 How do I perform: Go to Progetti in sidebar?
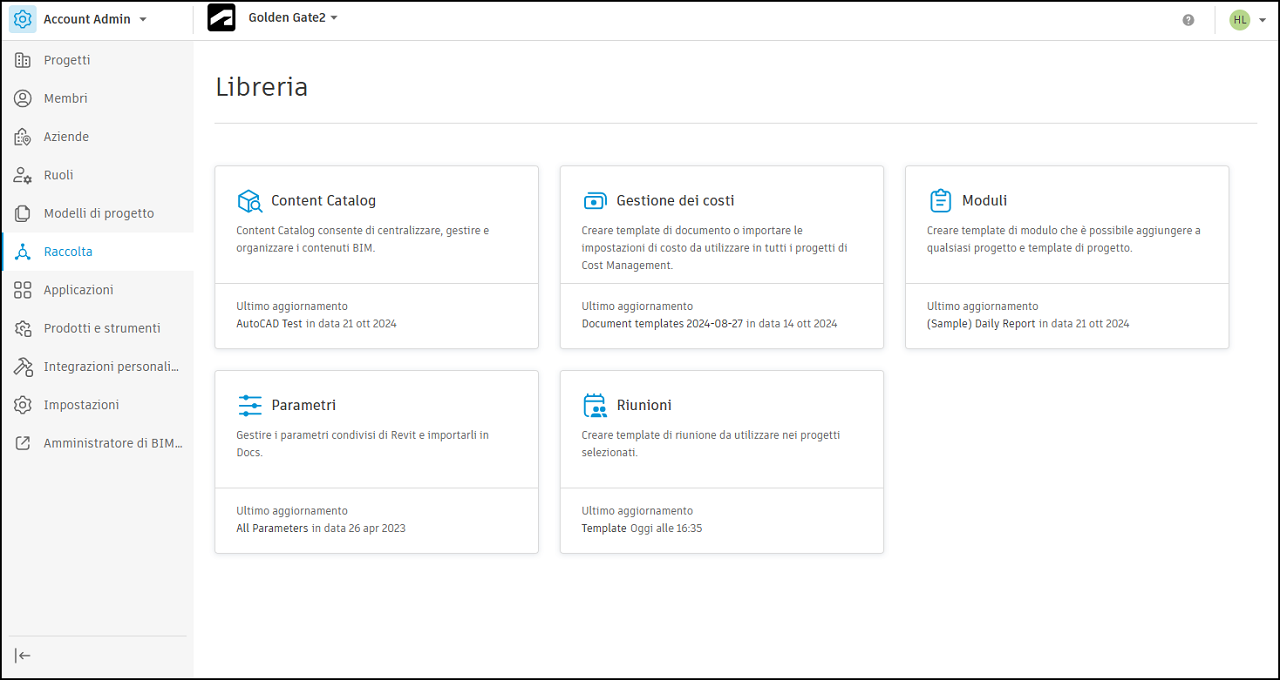click(x=67, y=60)
